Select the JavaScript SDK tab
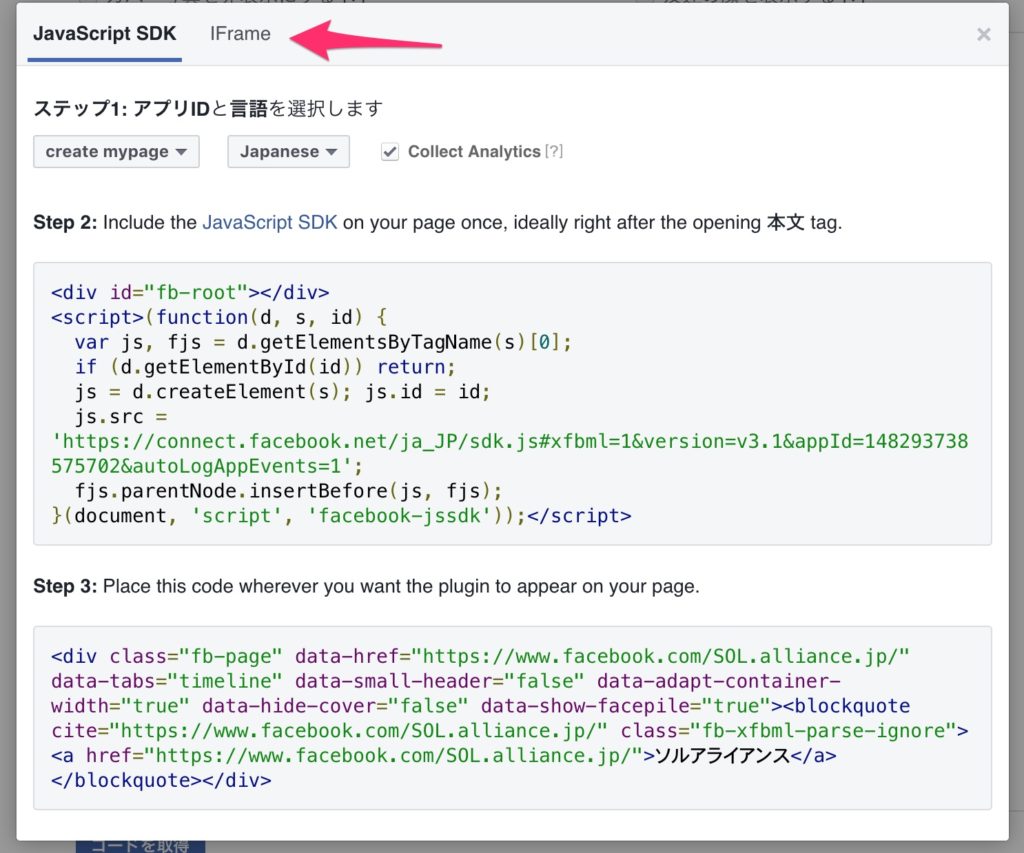This screenshot has height=853, width=1024. [x=104, y=34]
